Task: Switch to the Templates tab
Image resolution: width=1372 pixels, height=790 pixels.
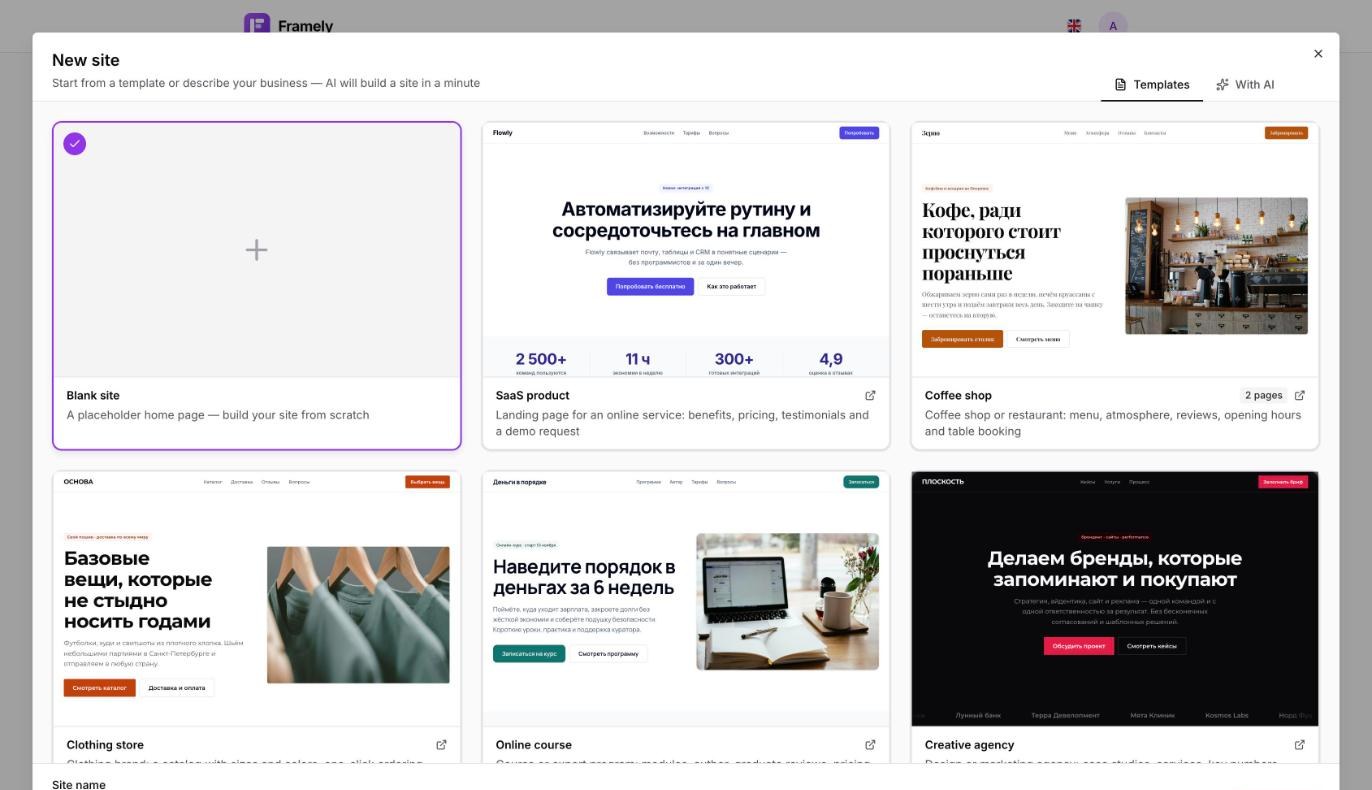Action: pyautogui.click(x=1152, y=85)
